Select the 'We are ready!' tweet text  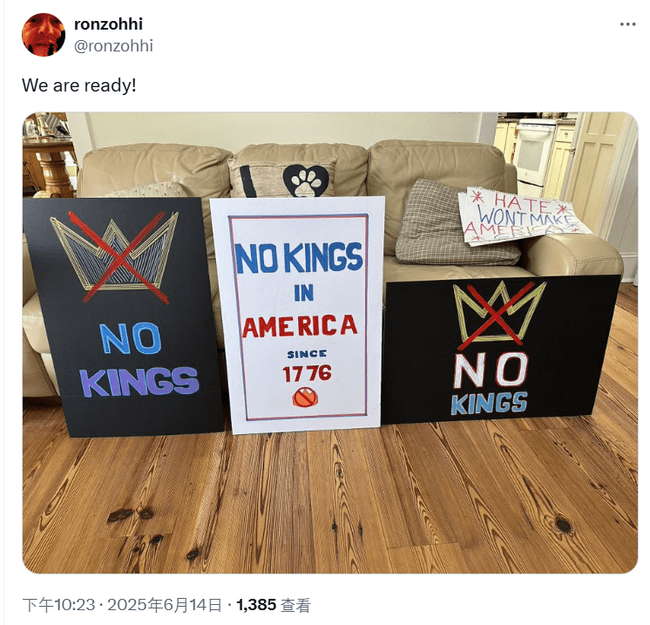(79, 86)
